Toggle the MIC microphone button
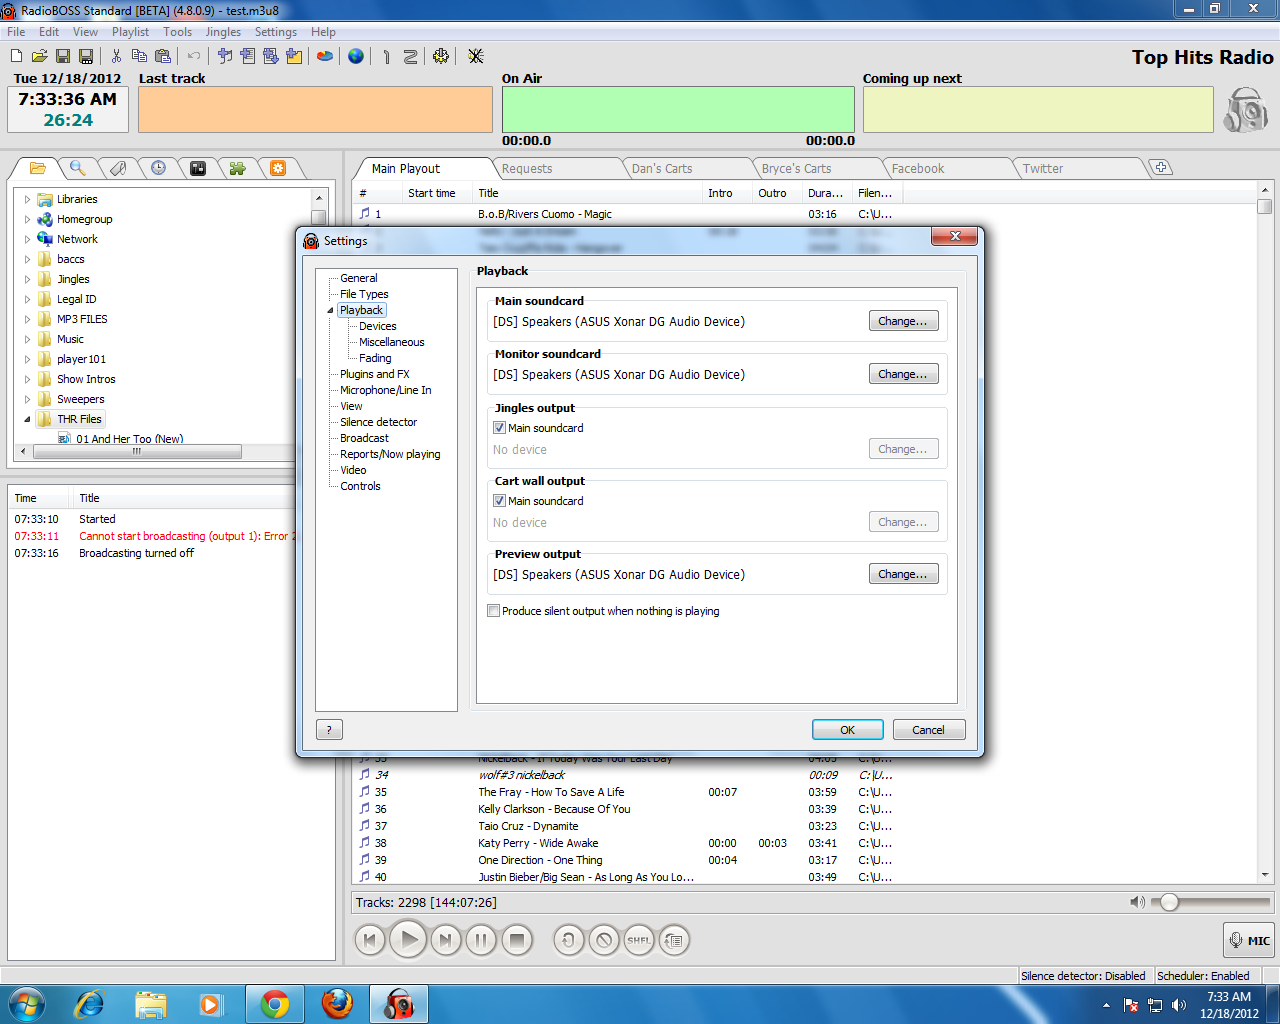Screen dimensions: 1280x1024 [1249, 940]
